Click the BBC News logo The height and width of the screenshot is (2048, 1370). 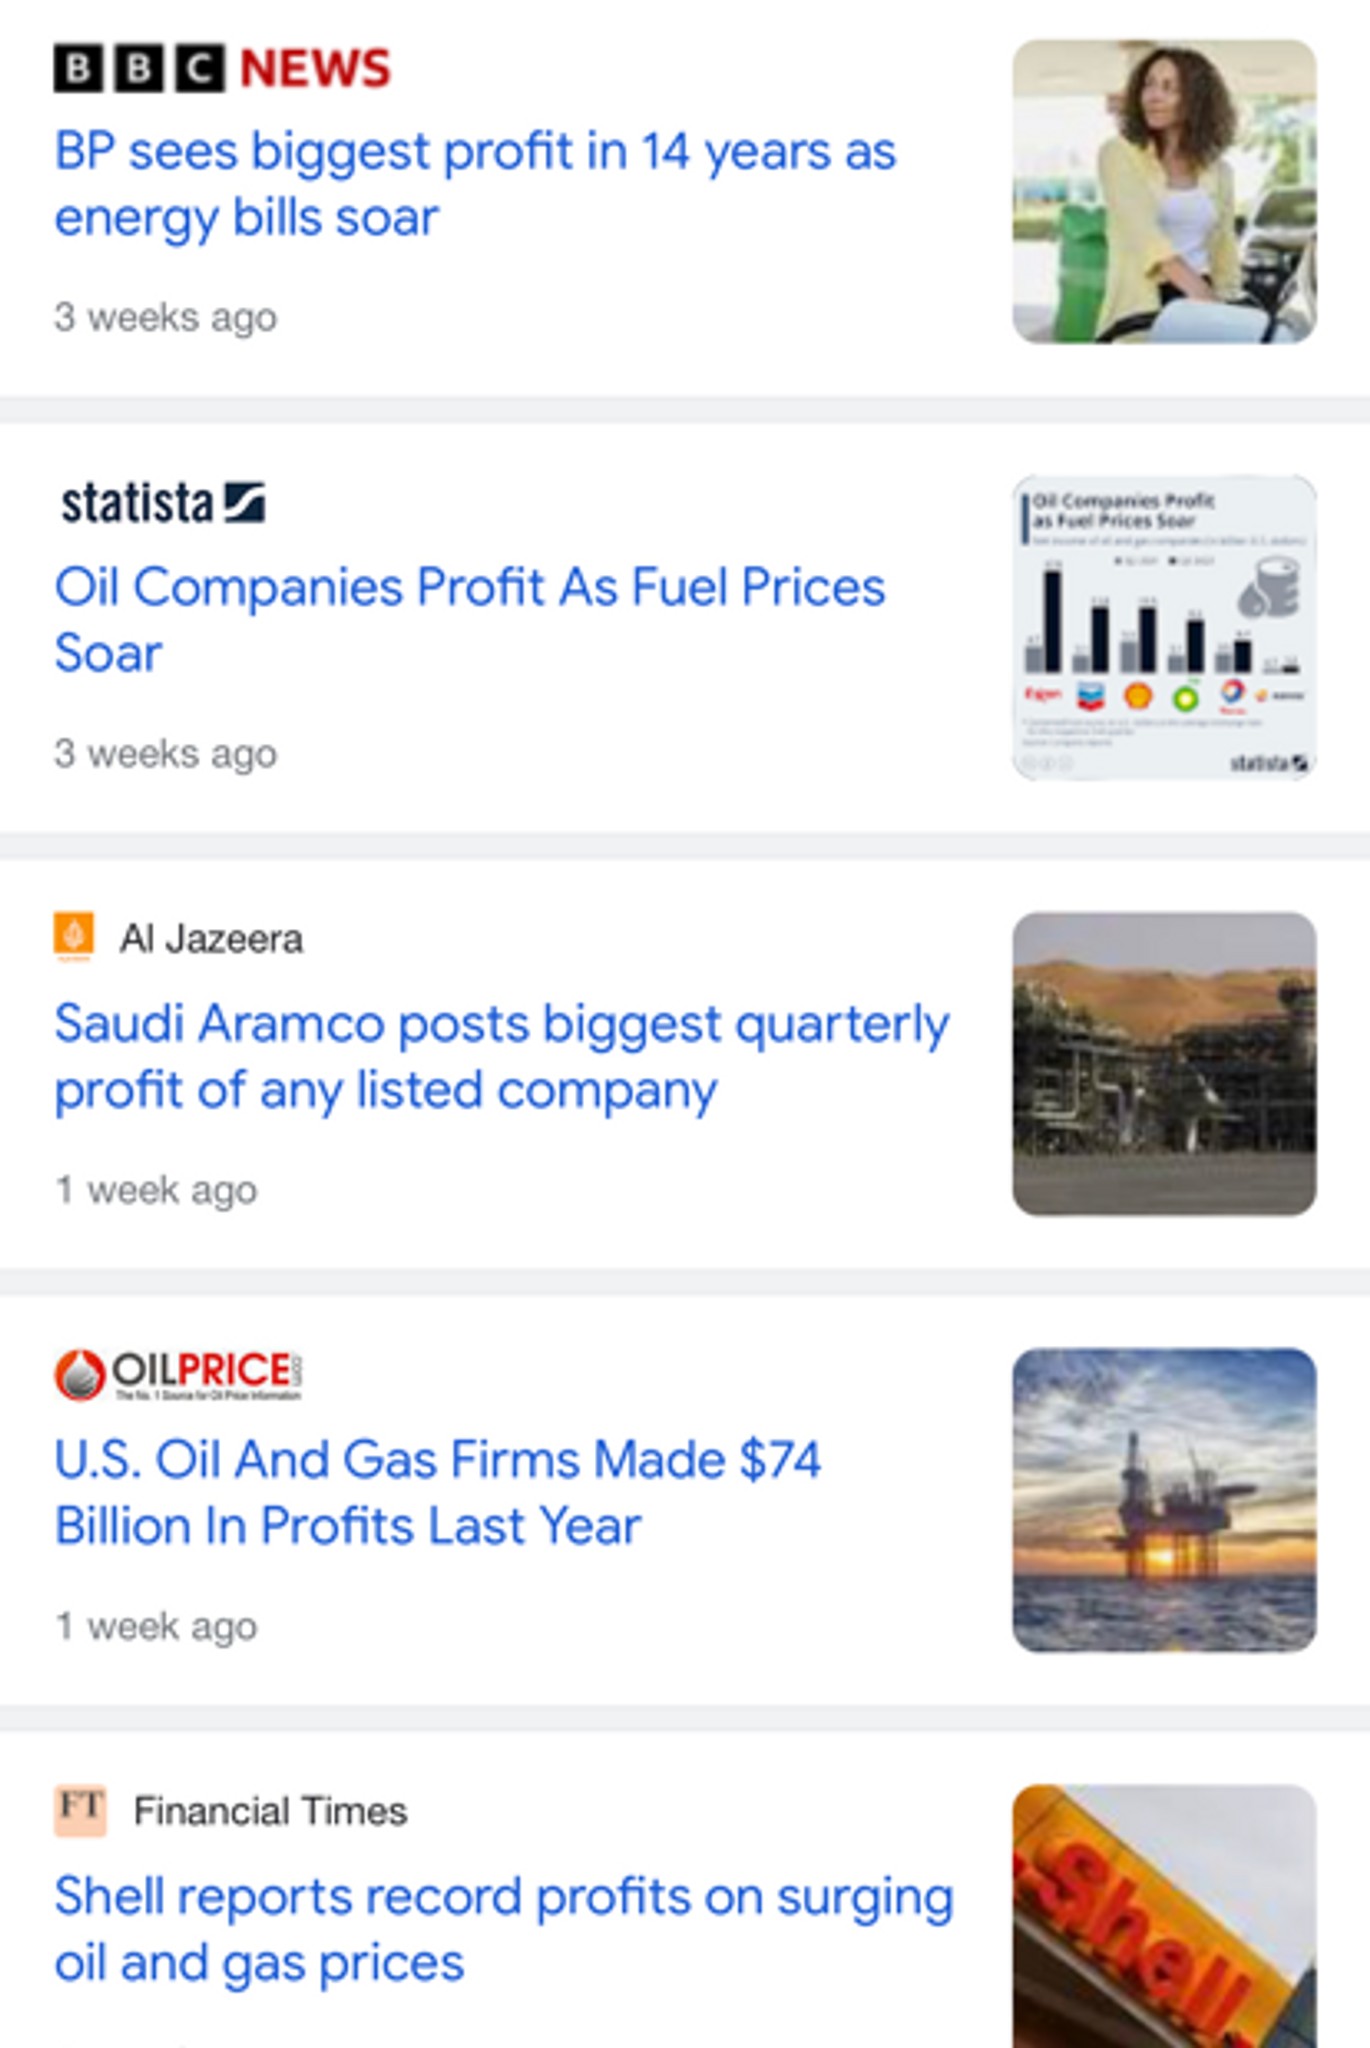[x=221, y=68]
